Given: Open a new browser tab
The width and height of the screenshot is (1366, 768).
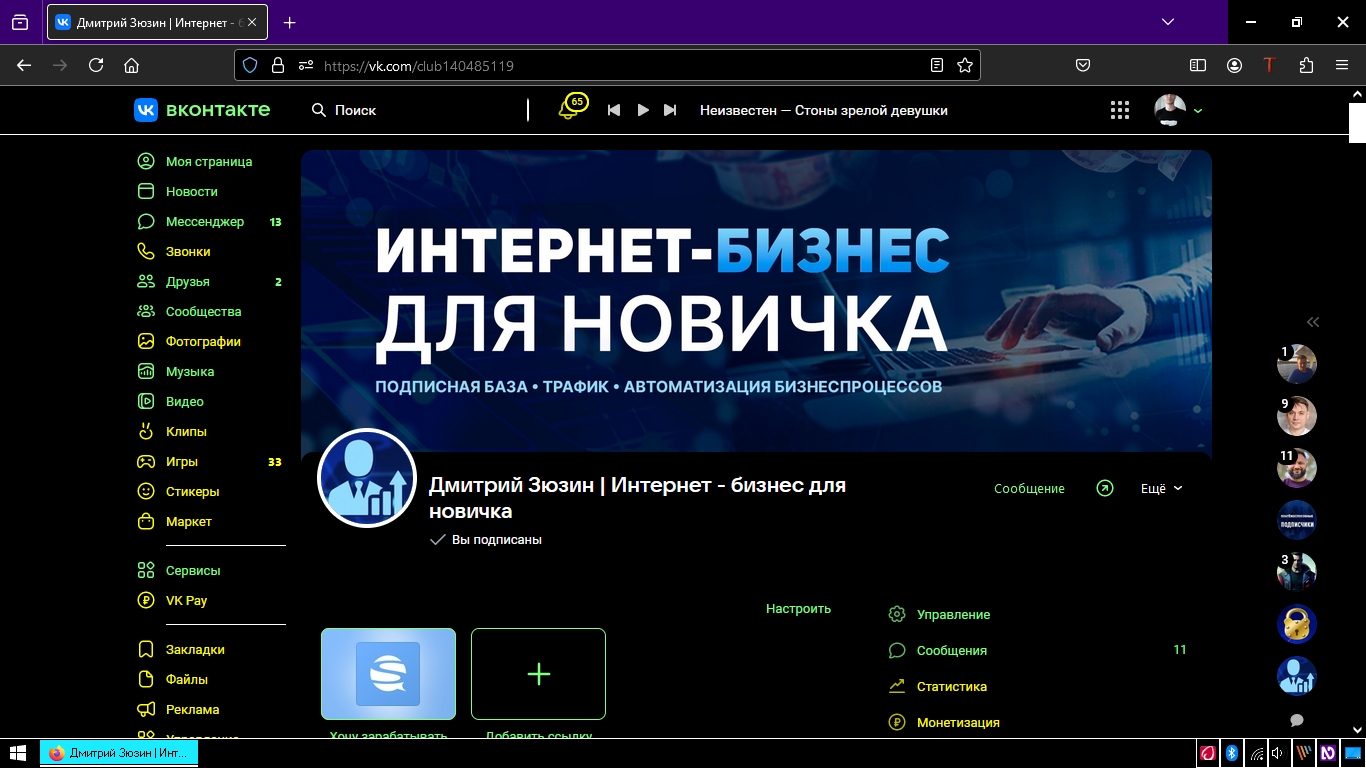Looking at the screenshot, I should pyautogui.click(x=290, y=22).
